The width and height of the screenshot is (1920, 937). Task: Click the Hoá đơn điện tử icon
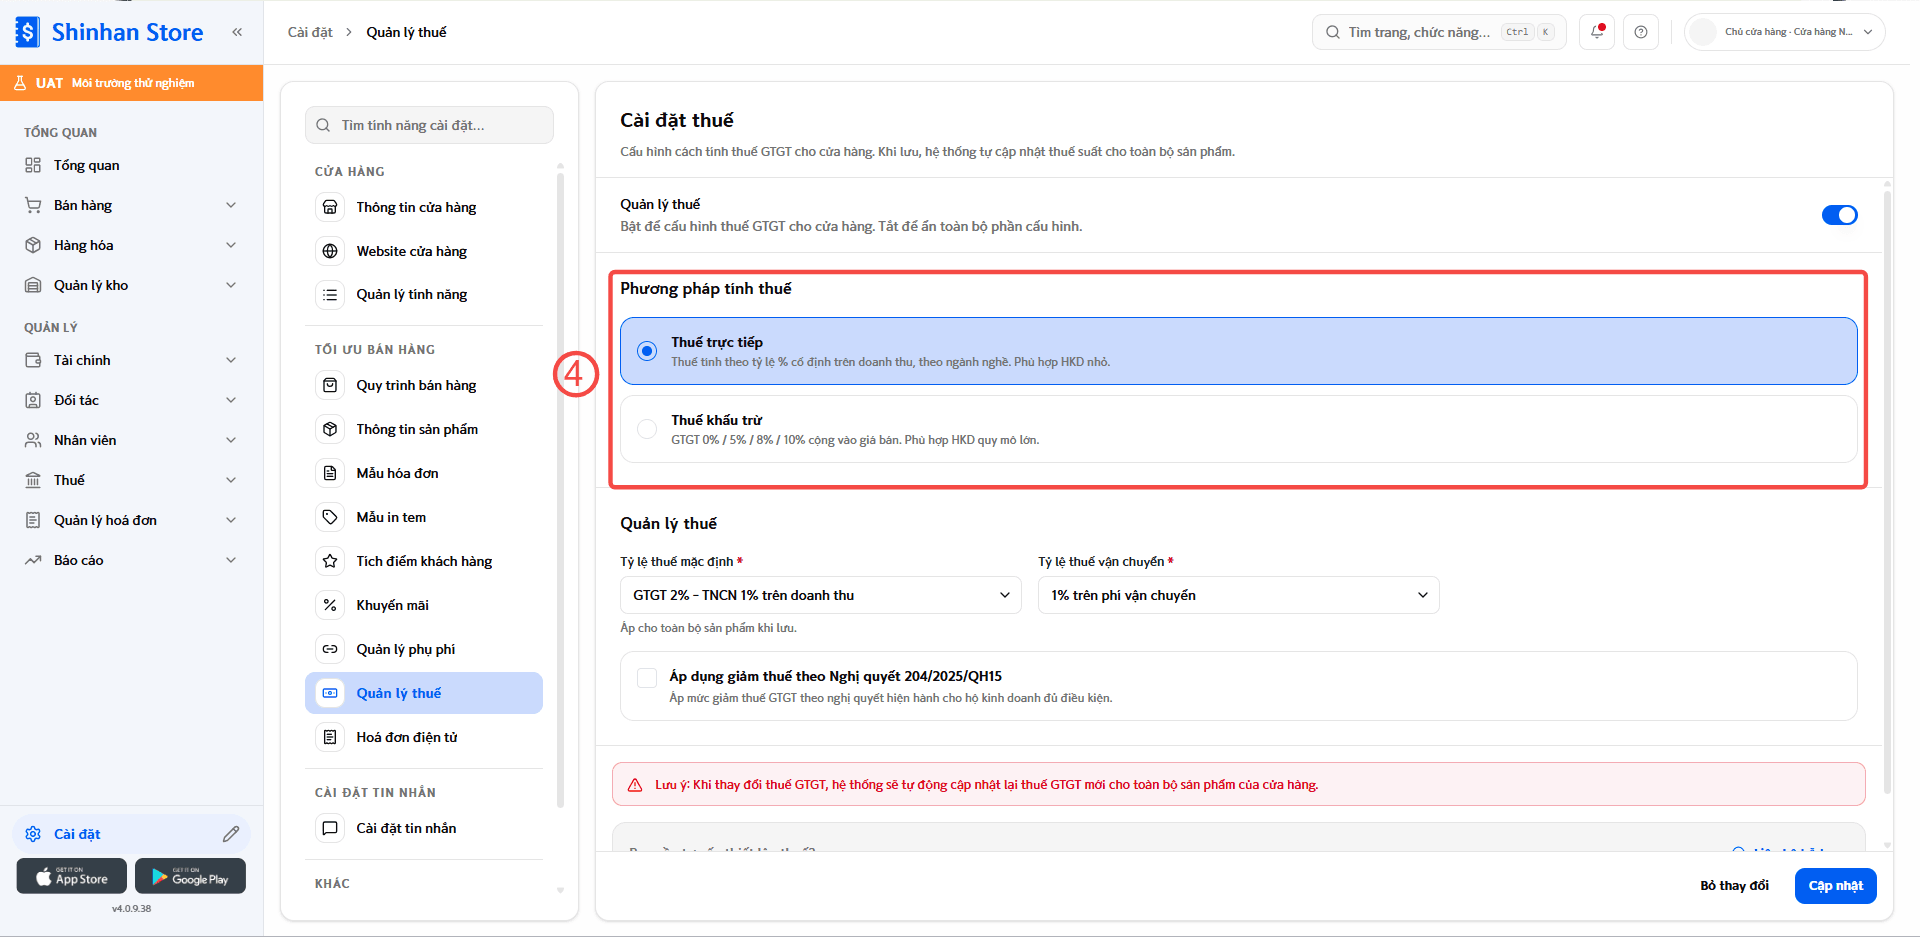(330, 737)
